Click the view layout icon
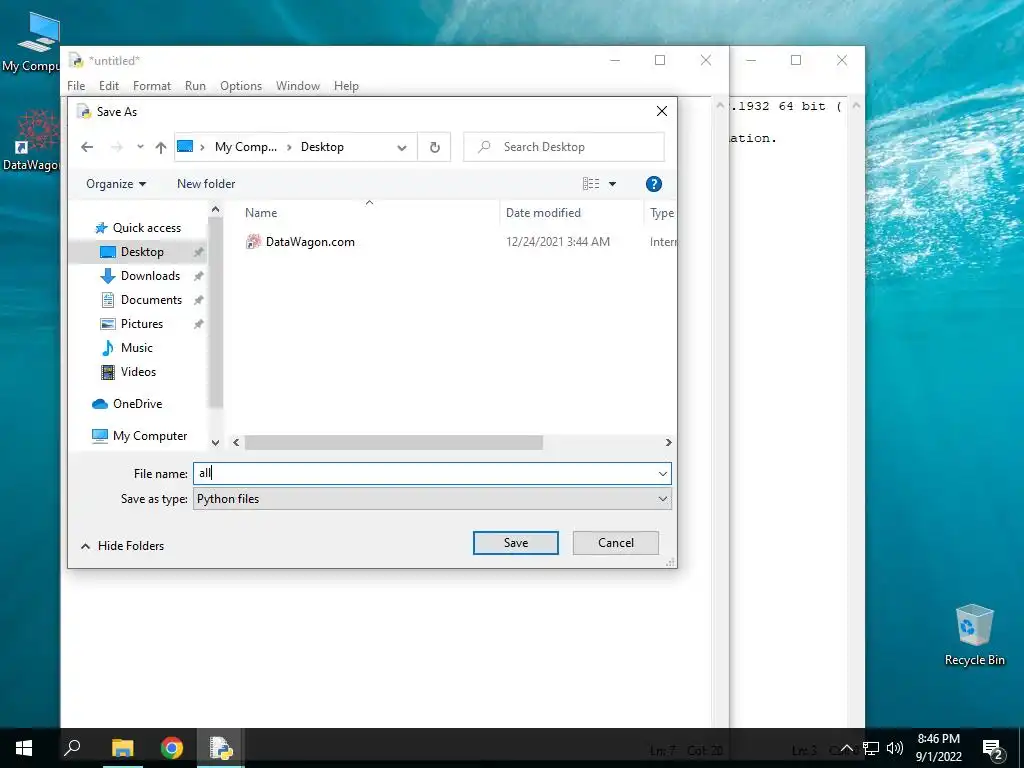Image resolution: width=1024 pixels, height=768 pixels. [x=591, y=184]
